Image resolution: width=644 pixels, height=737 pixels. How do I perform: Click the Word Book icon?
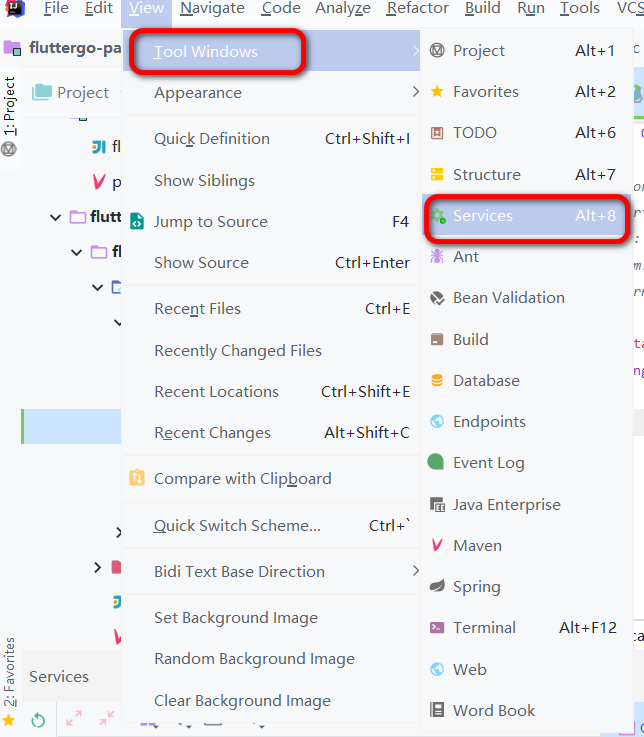coord(437,710)
